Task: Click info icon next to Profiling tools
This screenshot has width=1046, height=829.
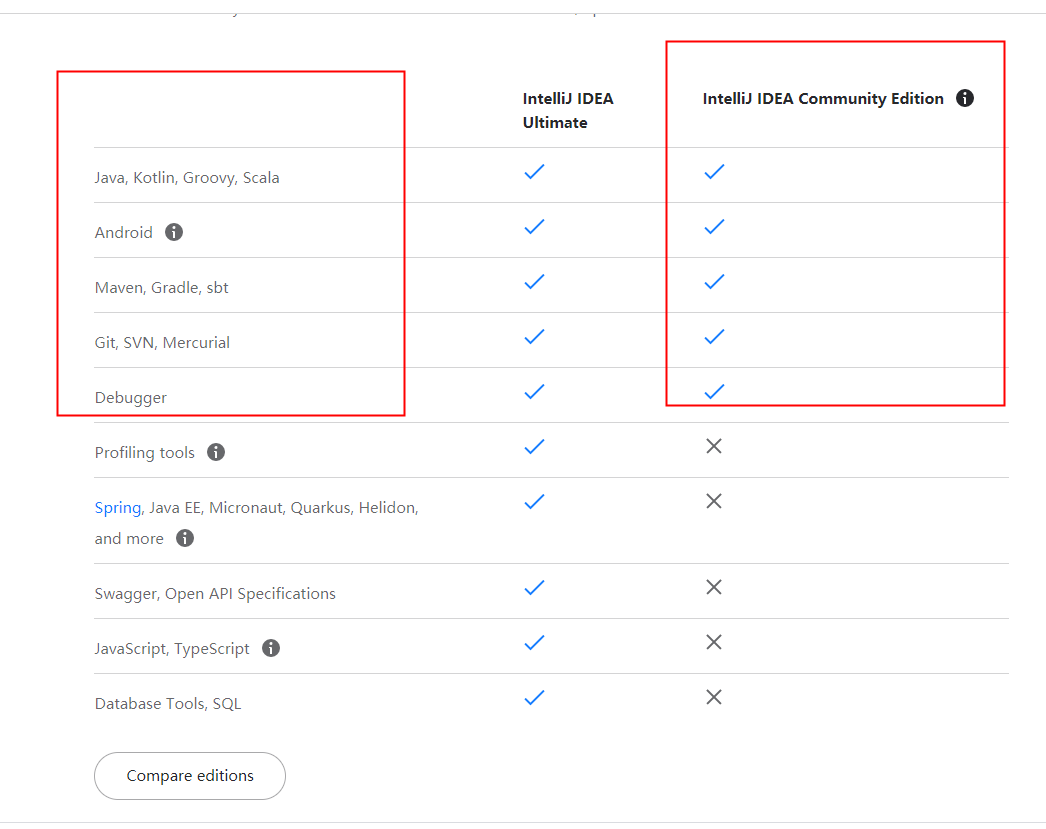Action: (216, 452)
